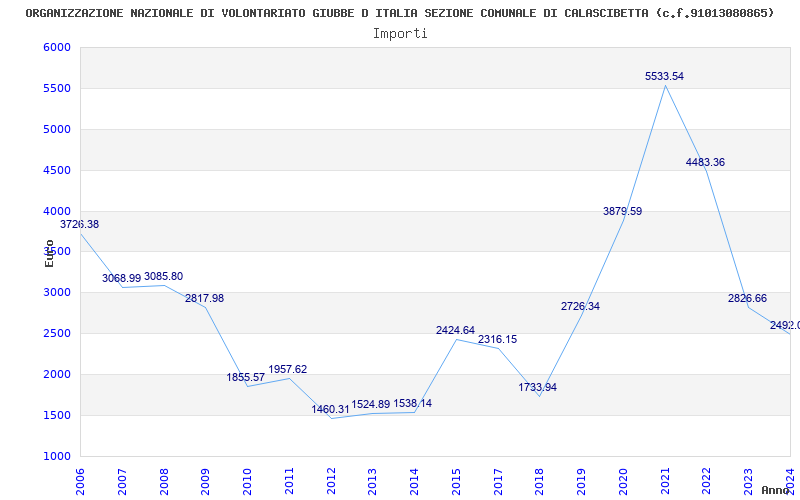Click the x-axis year 2006
800x500 pixels.
(x=80, y=481)
